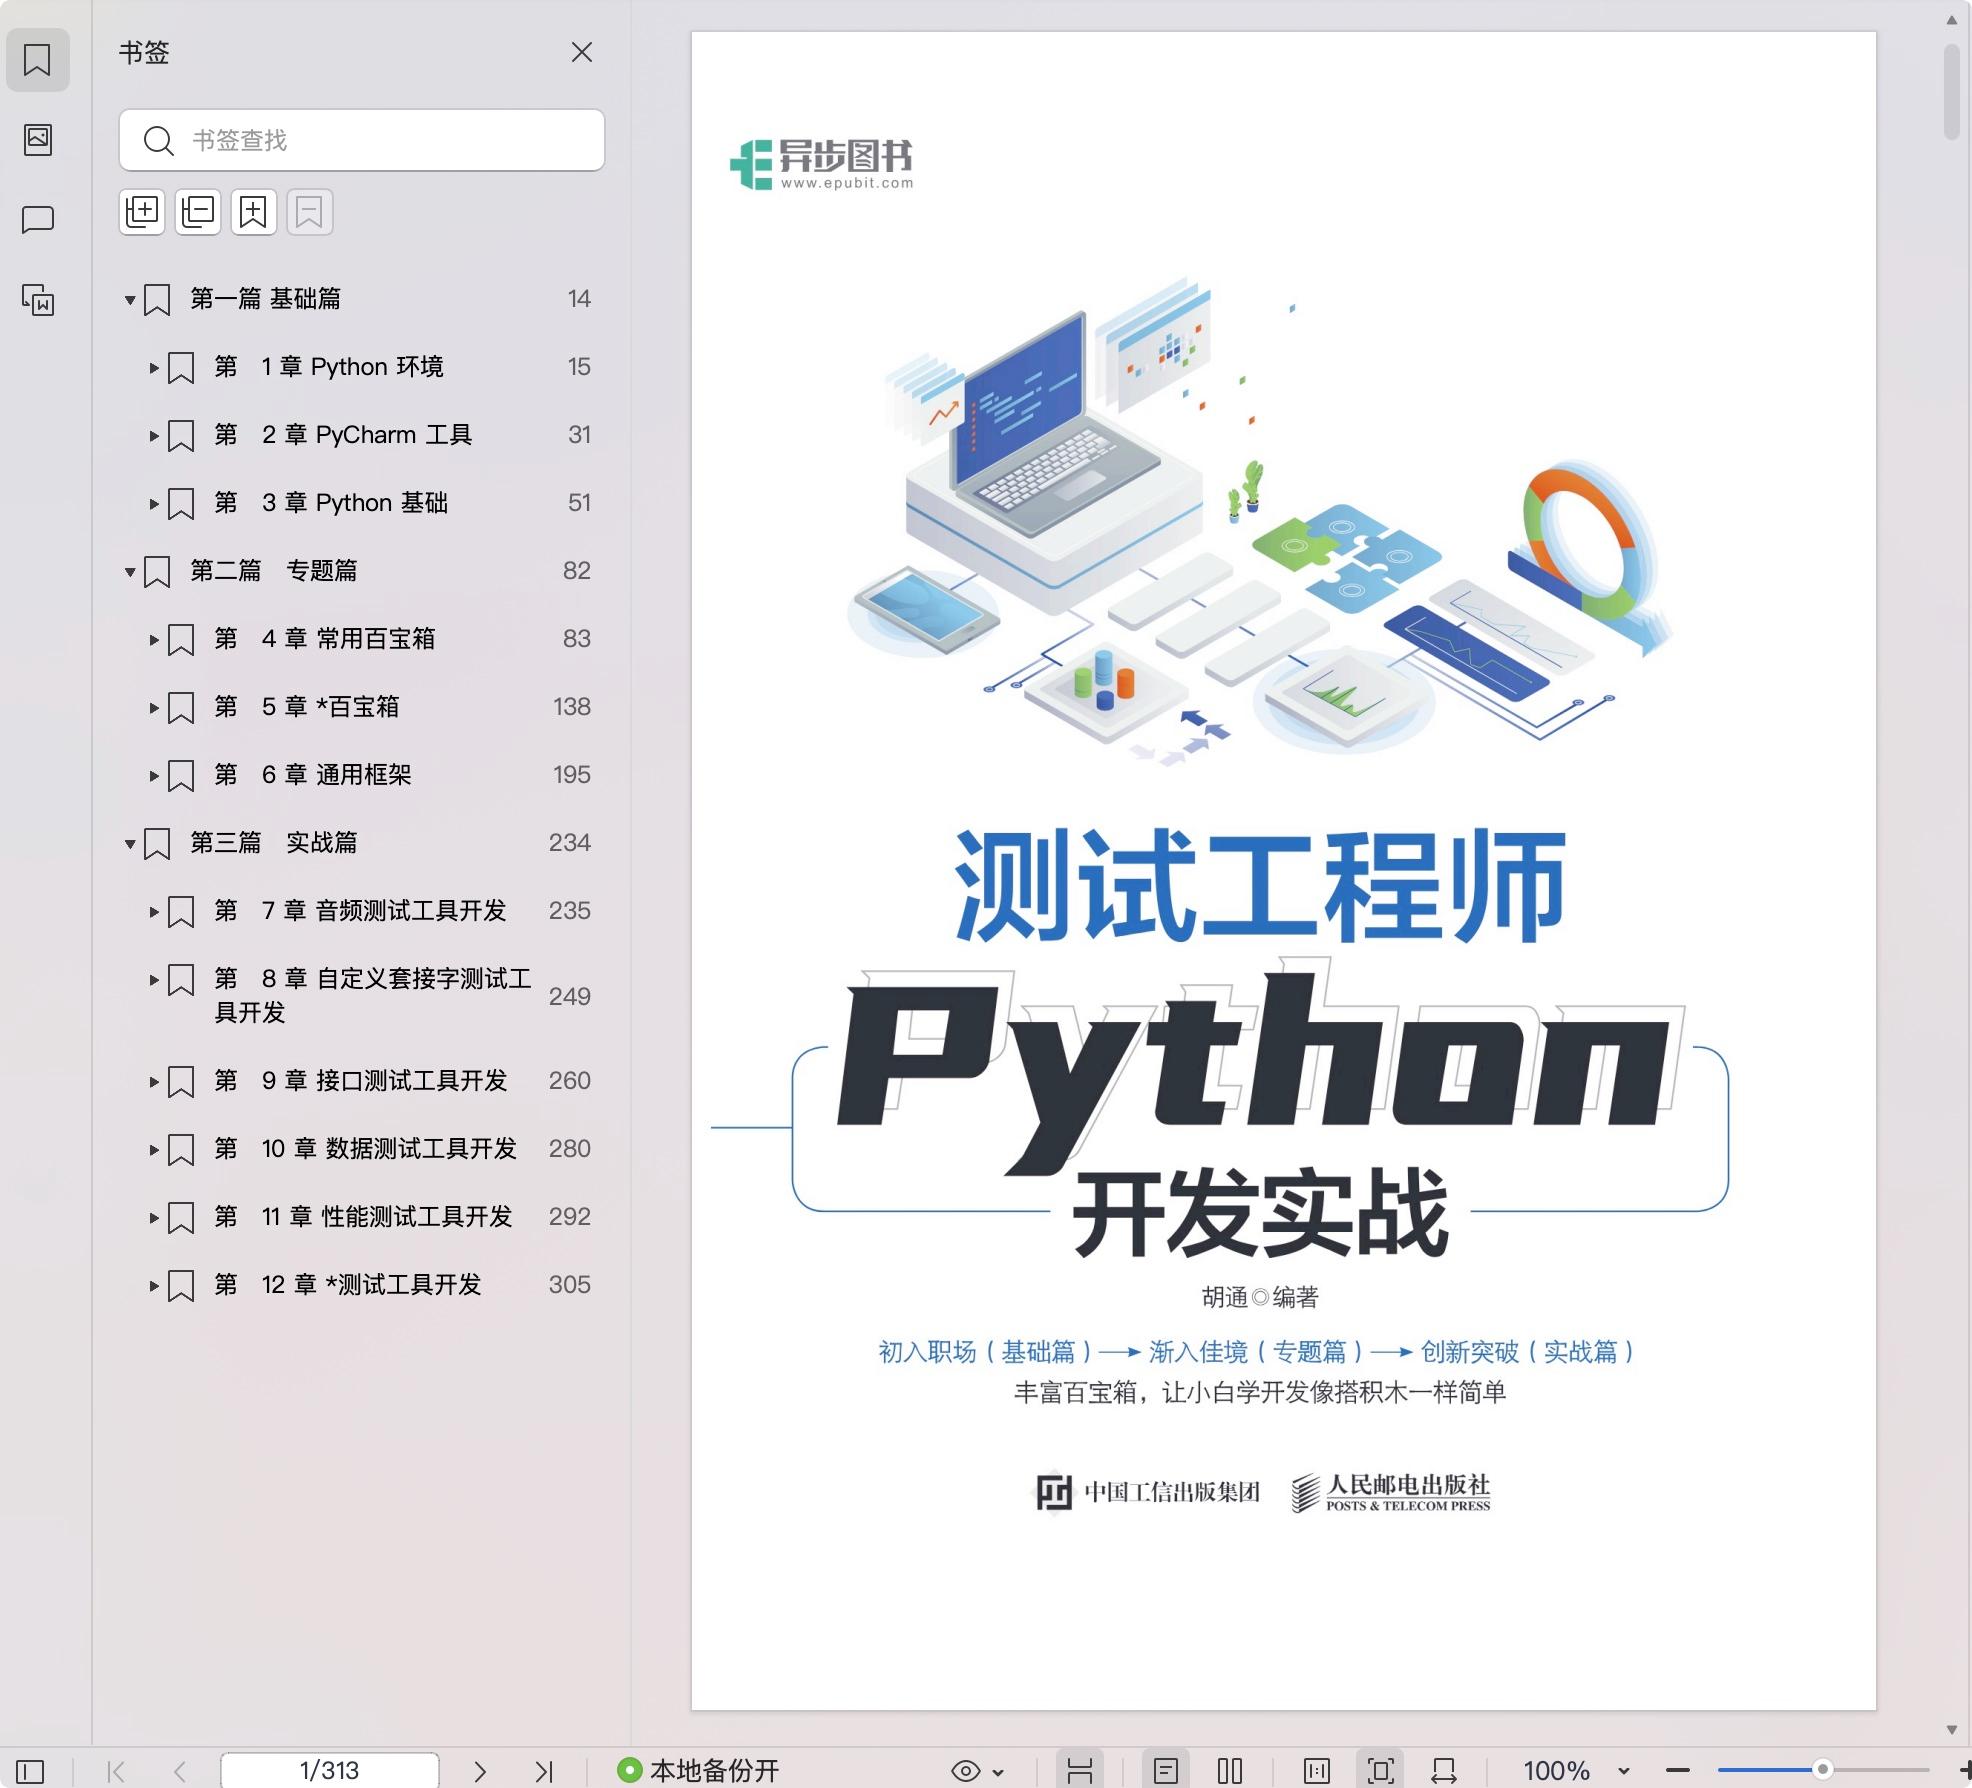This screenshot has width=1972, height=1788.
Task: Click the eye protection mode icon
Action: tap(965, 1771)
